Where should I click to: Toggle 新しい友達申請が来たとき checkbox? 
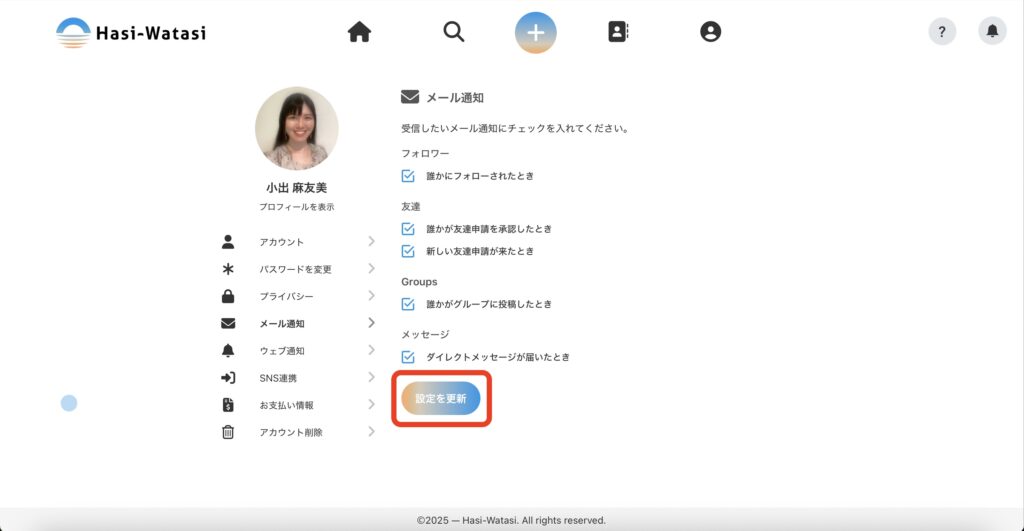408,251
